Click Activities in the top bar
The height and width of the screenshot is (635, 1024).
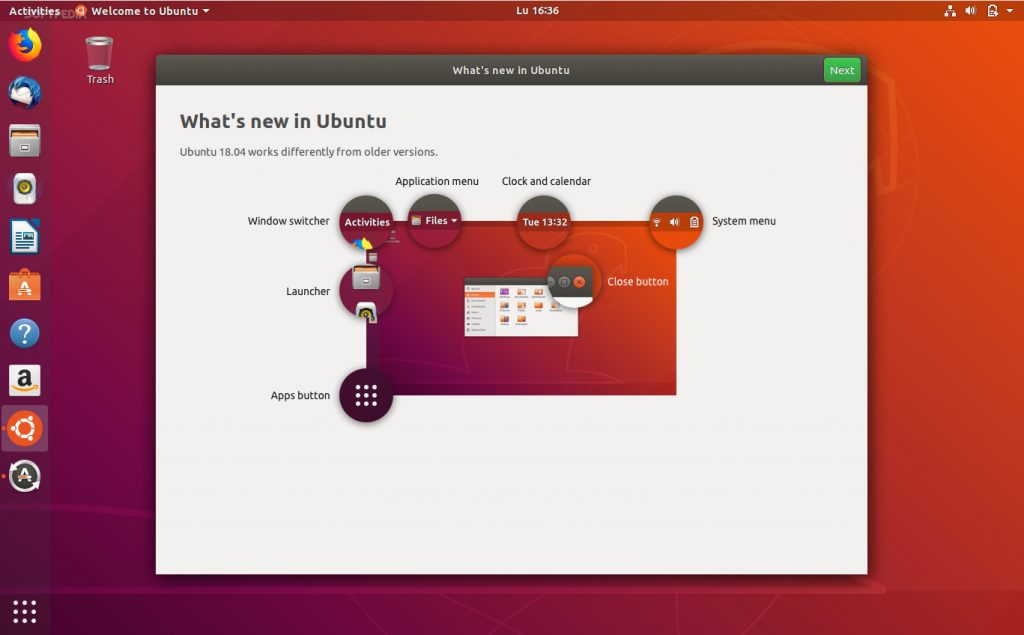coord(34,11)
